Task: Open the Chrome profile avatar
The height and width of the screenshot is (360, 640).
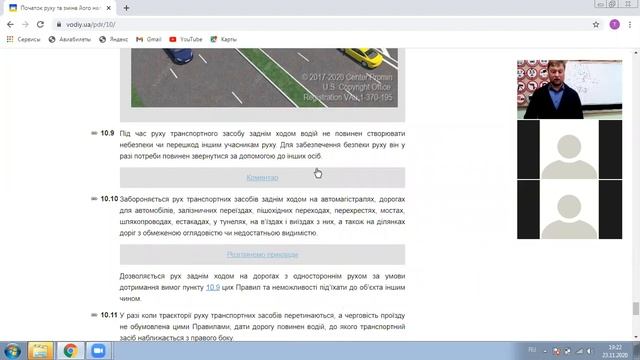Action: pos(614,24)
